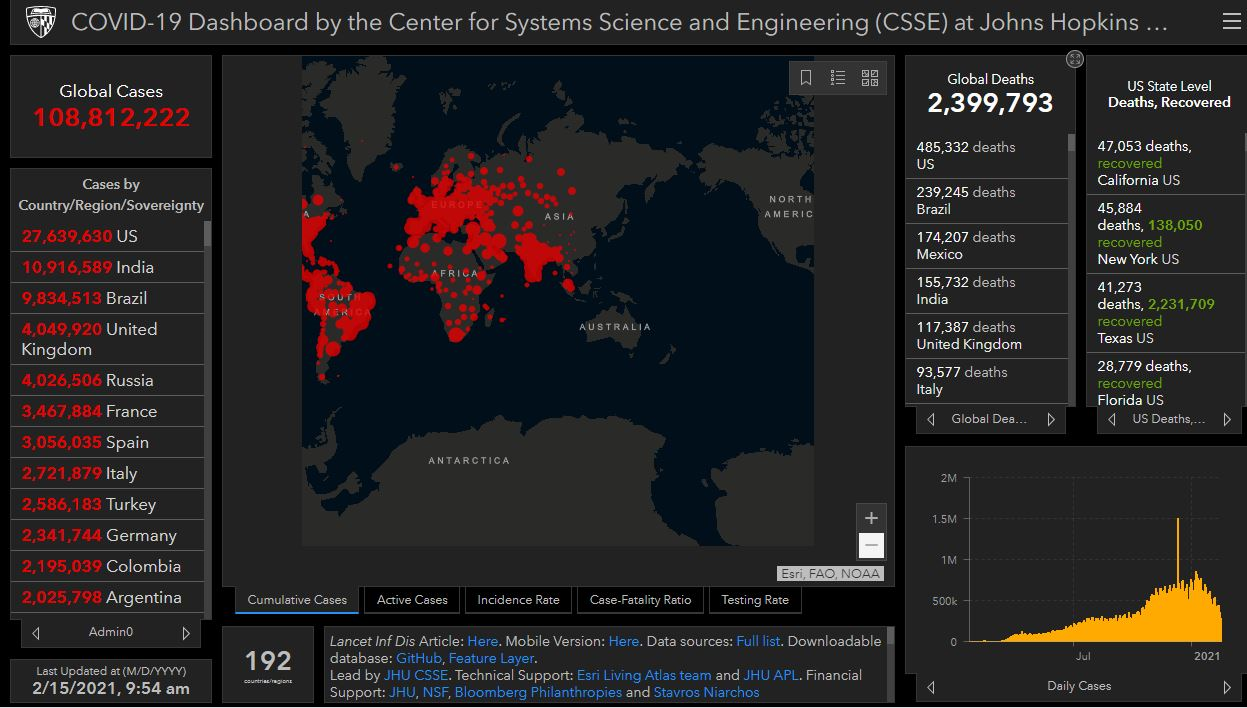Select Italy in the cases list

[x=107, y=473]
